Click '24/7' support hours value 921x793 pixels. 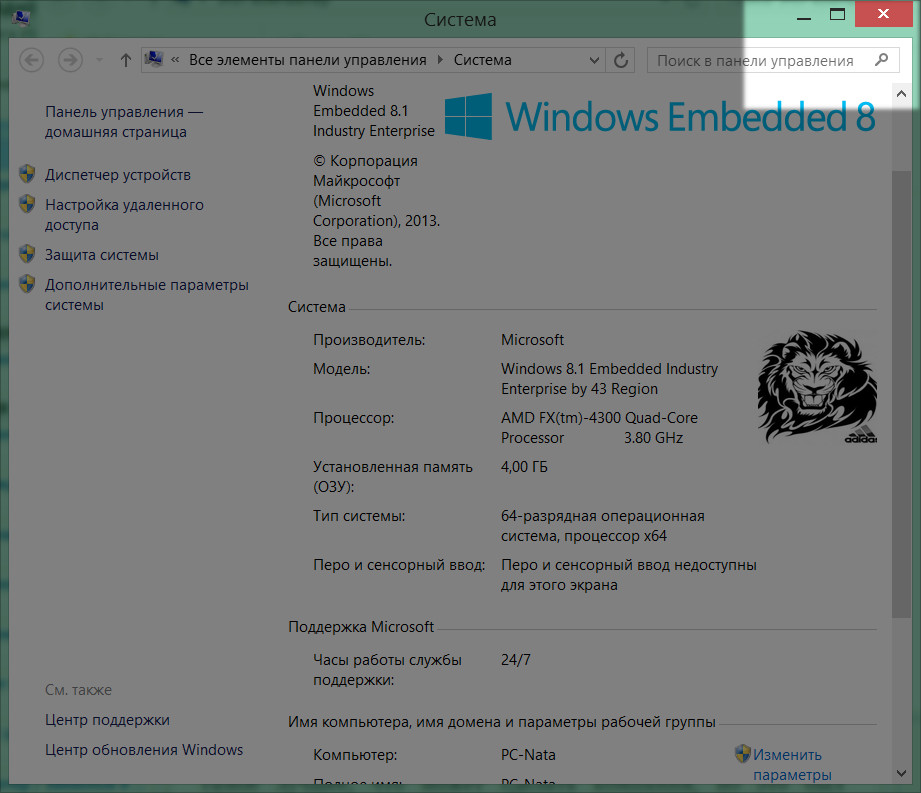516,660
